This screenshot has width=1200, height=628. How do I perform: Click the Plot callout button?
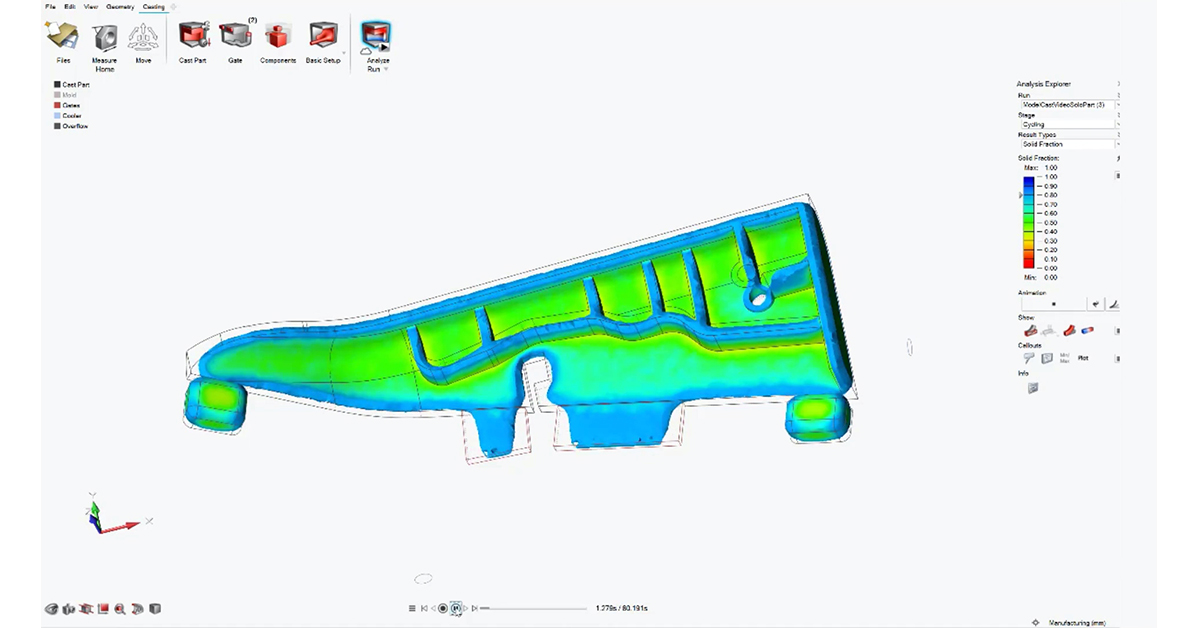pos(1083,357)
